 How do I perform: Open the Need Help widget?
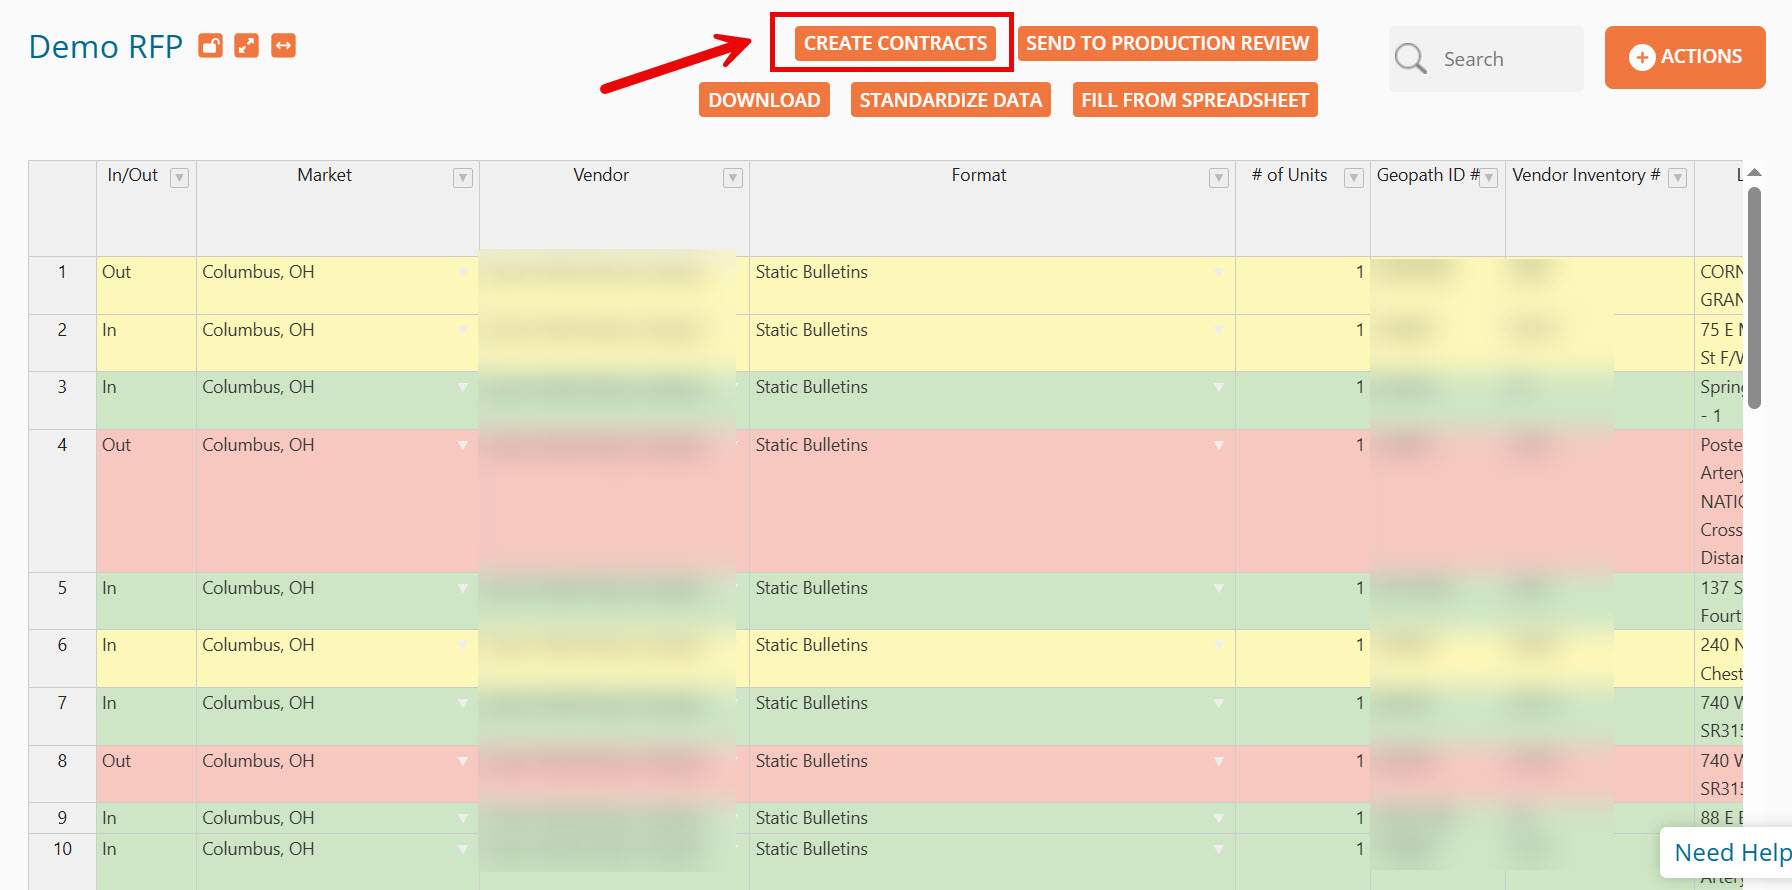[1731, 853]
